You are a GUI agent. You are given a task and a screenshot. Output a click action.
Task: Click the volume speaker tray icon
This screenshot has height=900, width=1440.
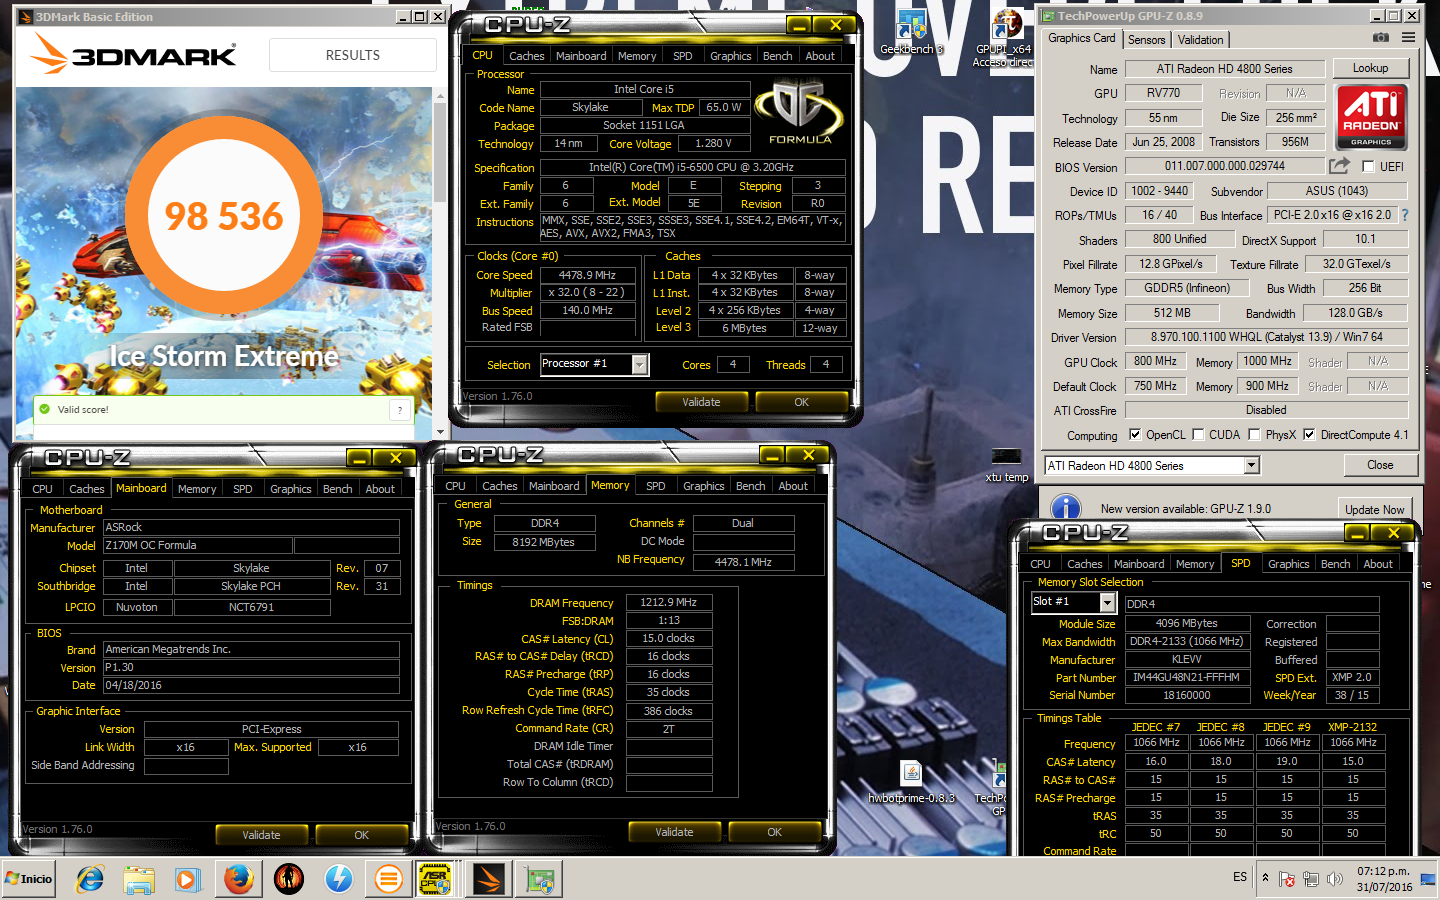(1334, 879)
